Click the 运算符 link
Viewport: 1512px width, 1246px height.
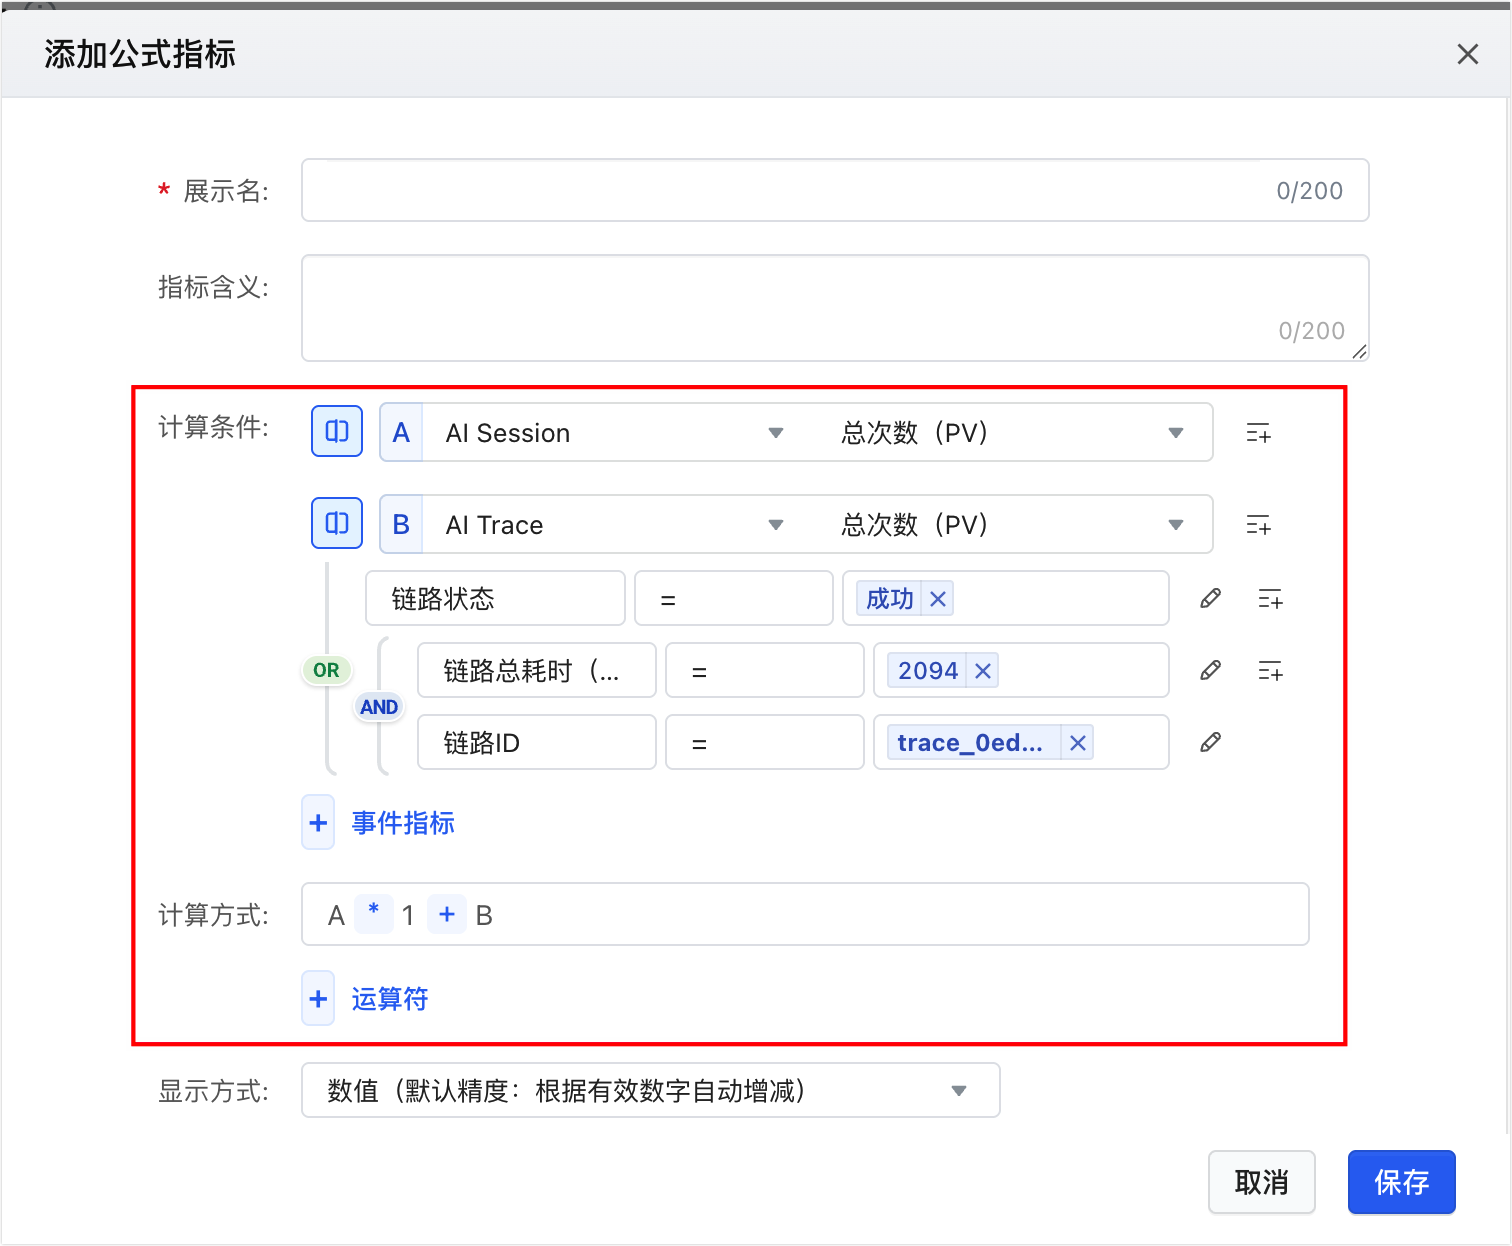(390, 999)
